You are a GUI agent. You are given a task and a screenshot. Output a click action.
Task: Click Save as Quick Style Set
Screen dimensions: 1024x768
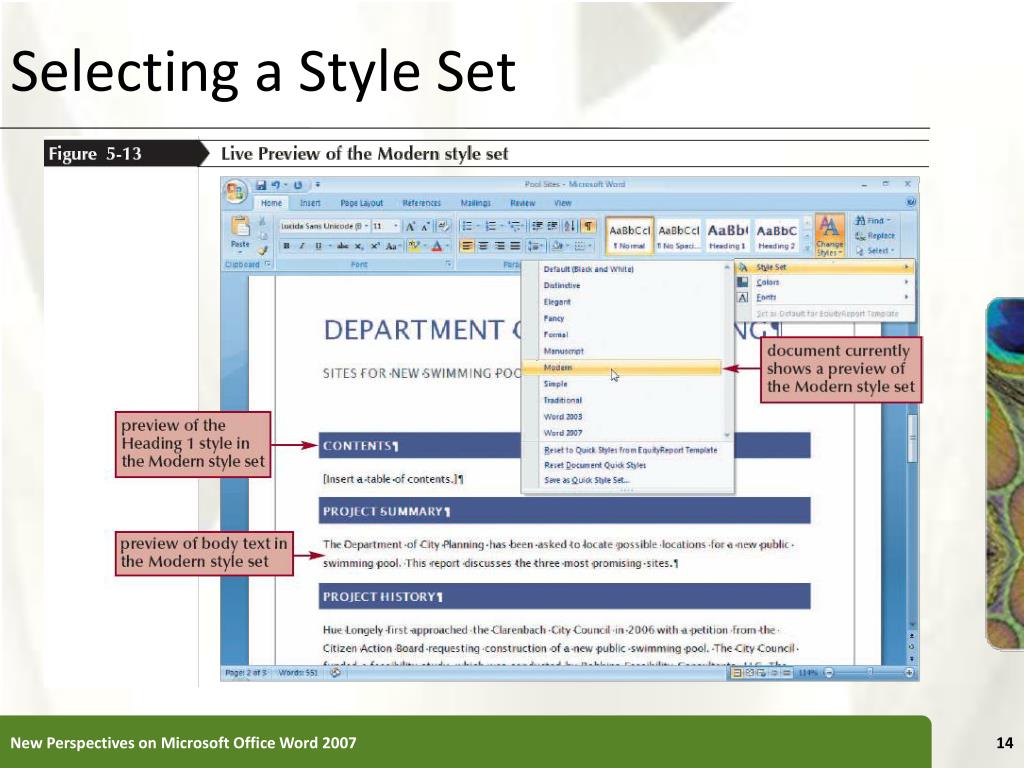[586, 480]
